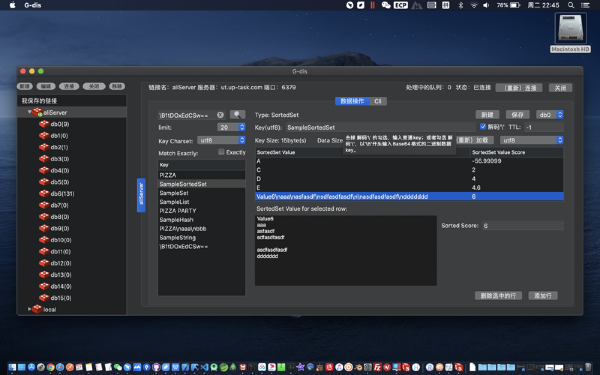The height and width of the screenshot is (375, 600).
Task: Click the 添加行 add row button
Action: [543, 295]
